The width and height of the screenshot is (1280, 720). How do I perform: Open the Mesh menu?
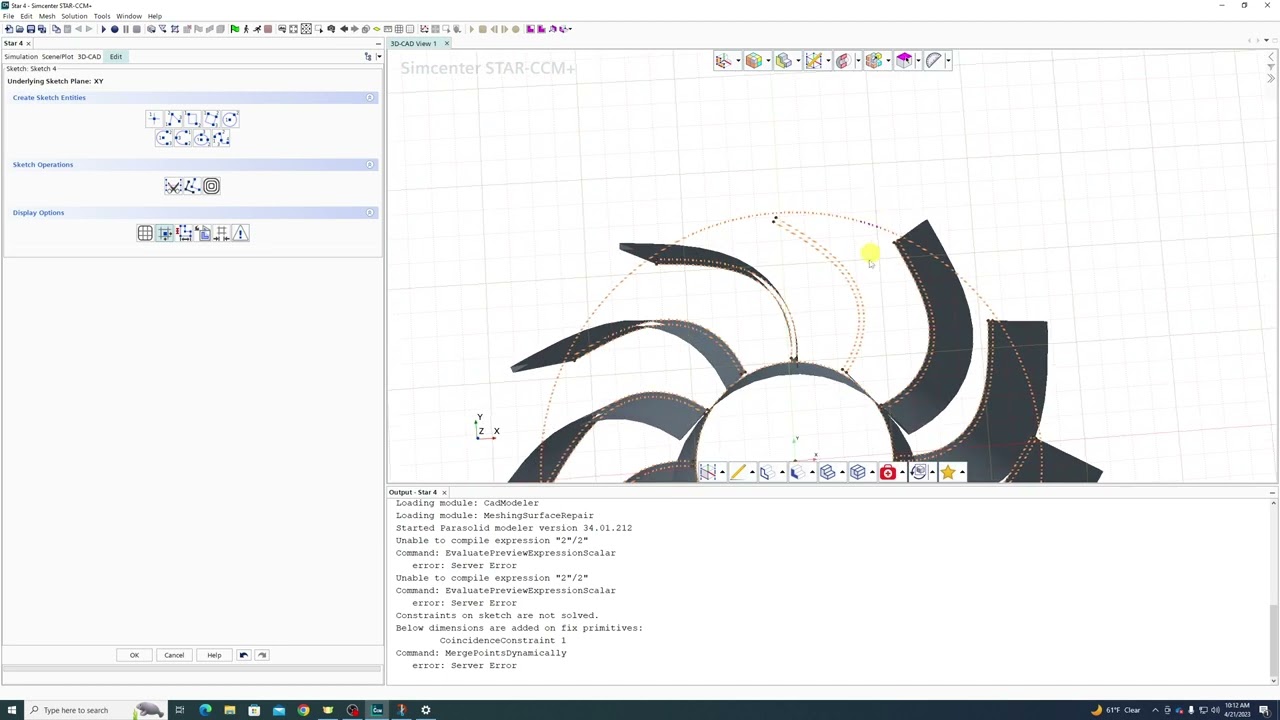47,16
